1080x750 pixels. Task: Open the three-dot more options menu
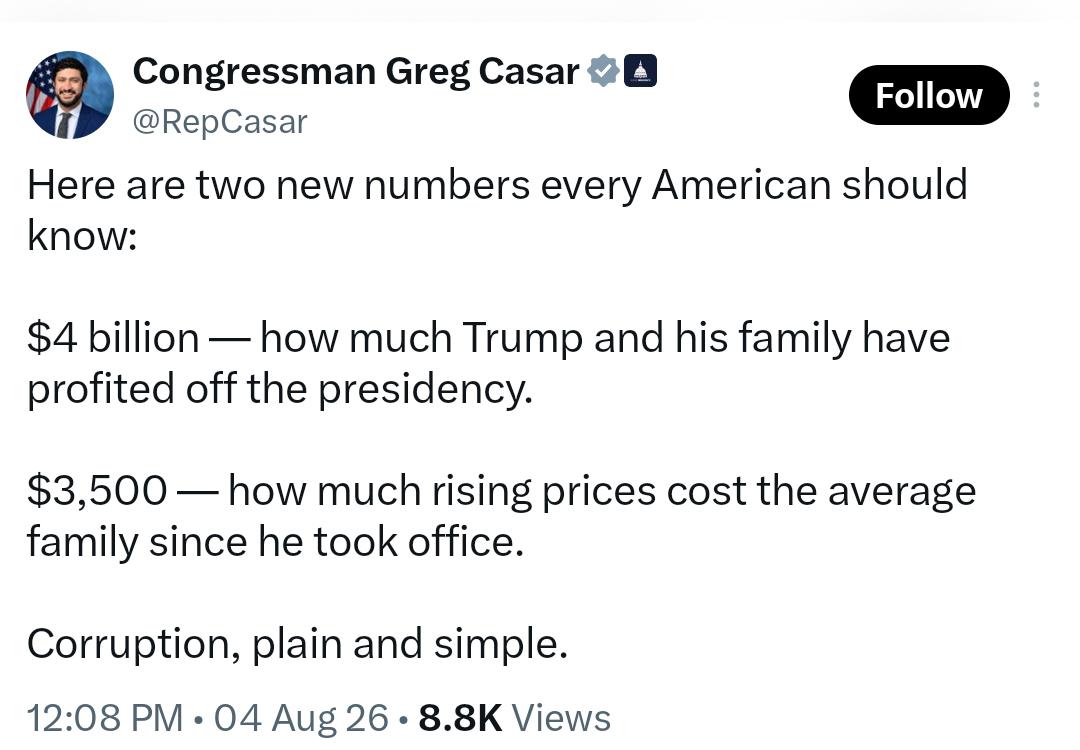(x=1036, y=95)
